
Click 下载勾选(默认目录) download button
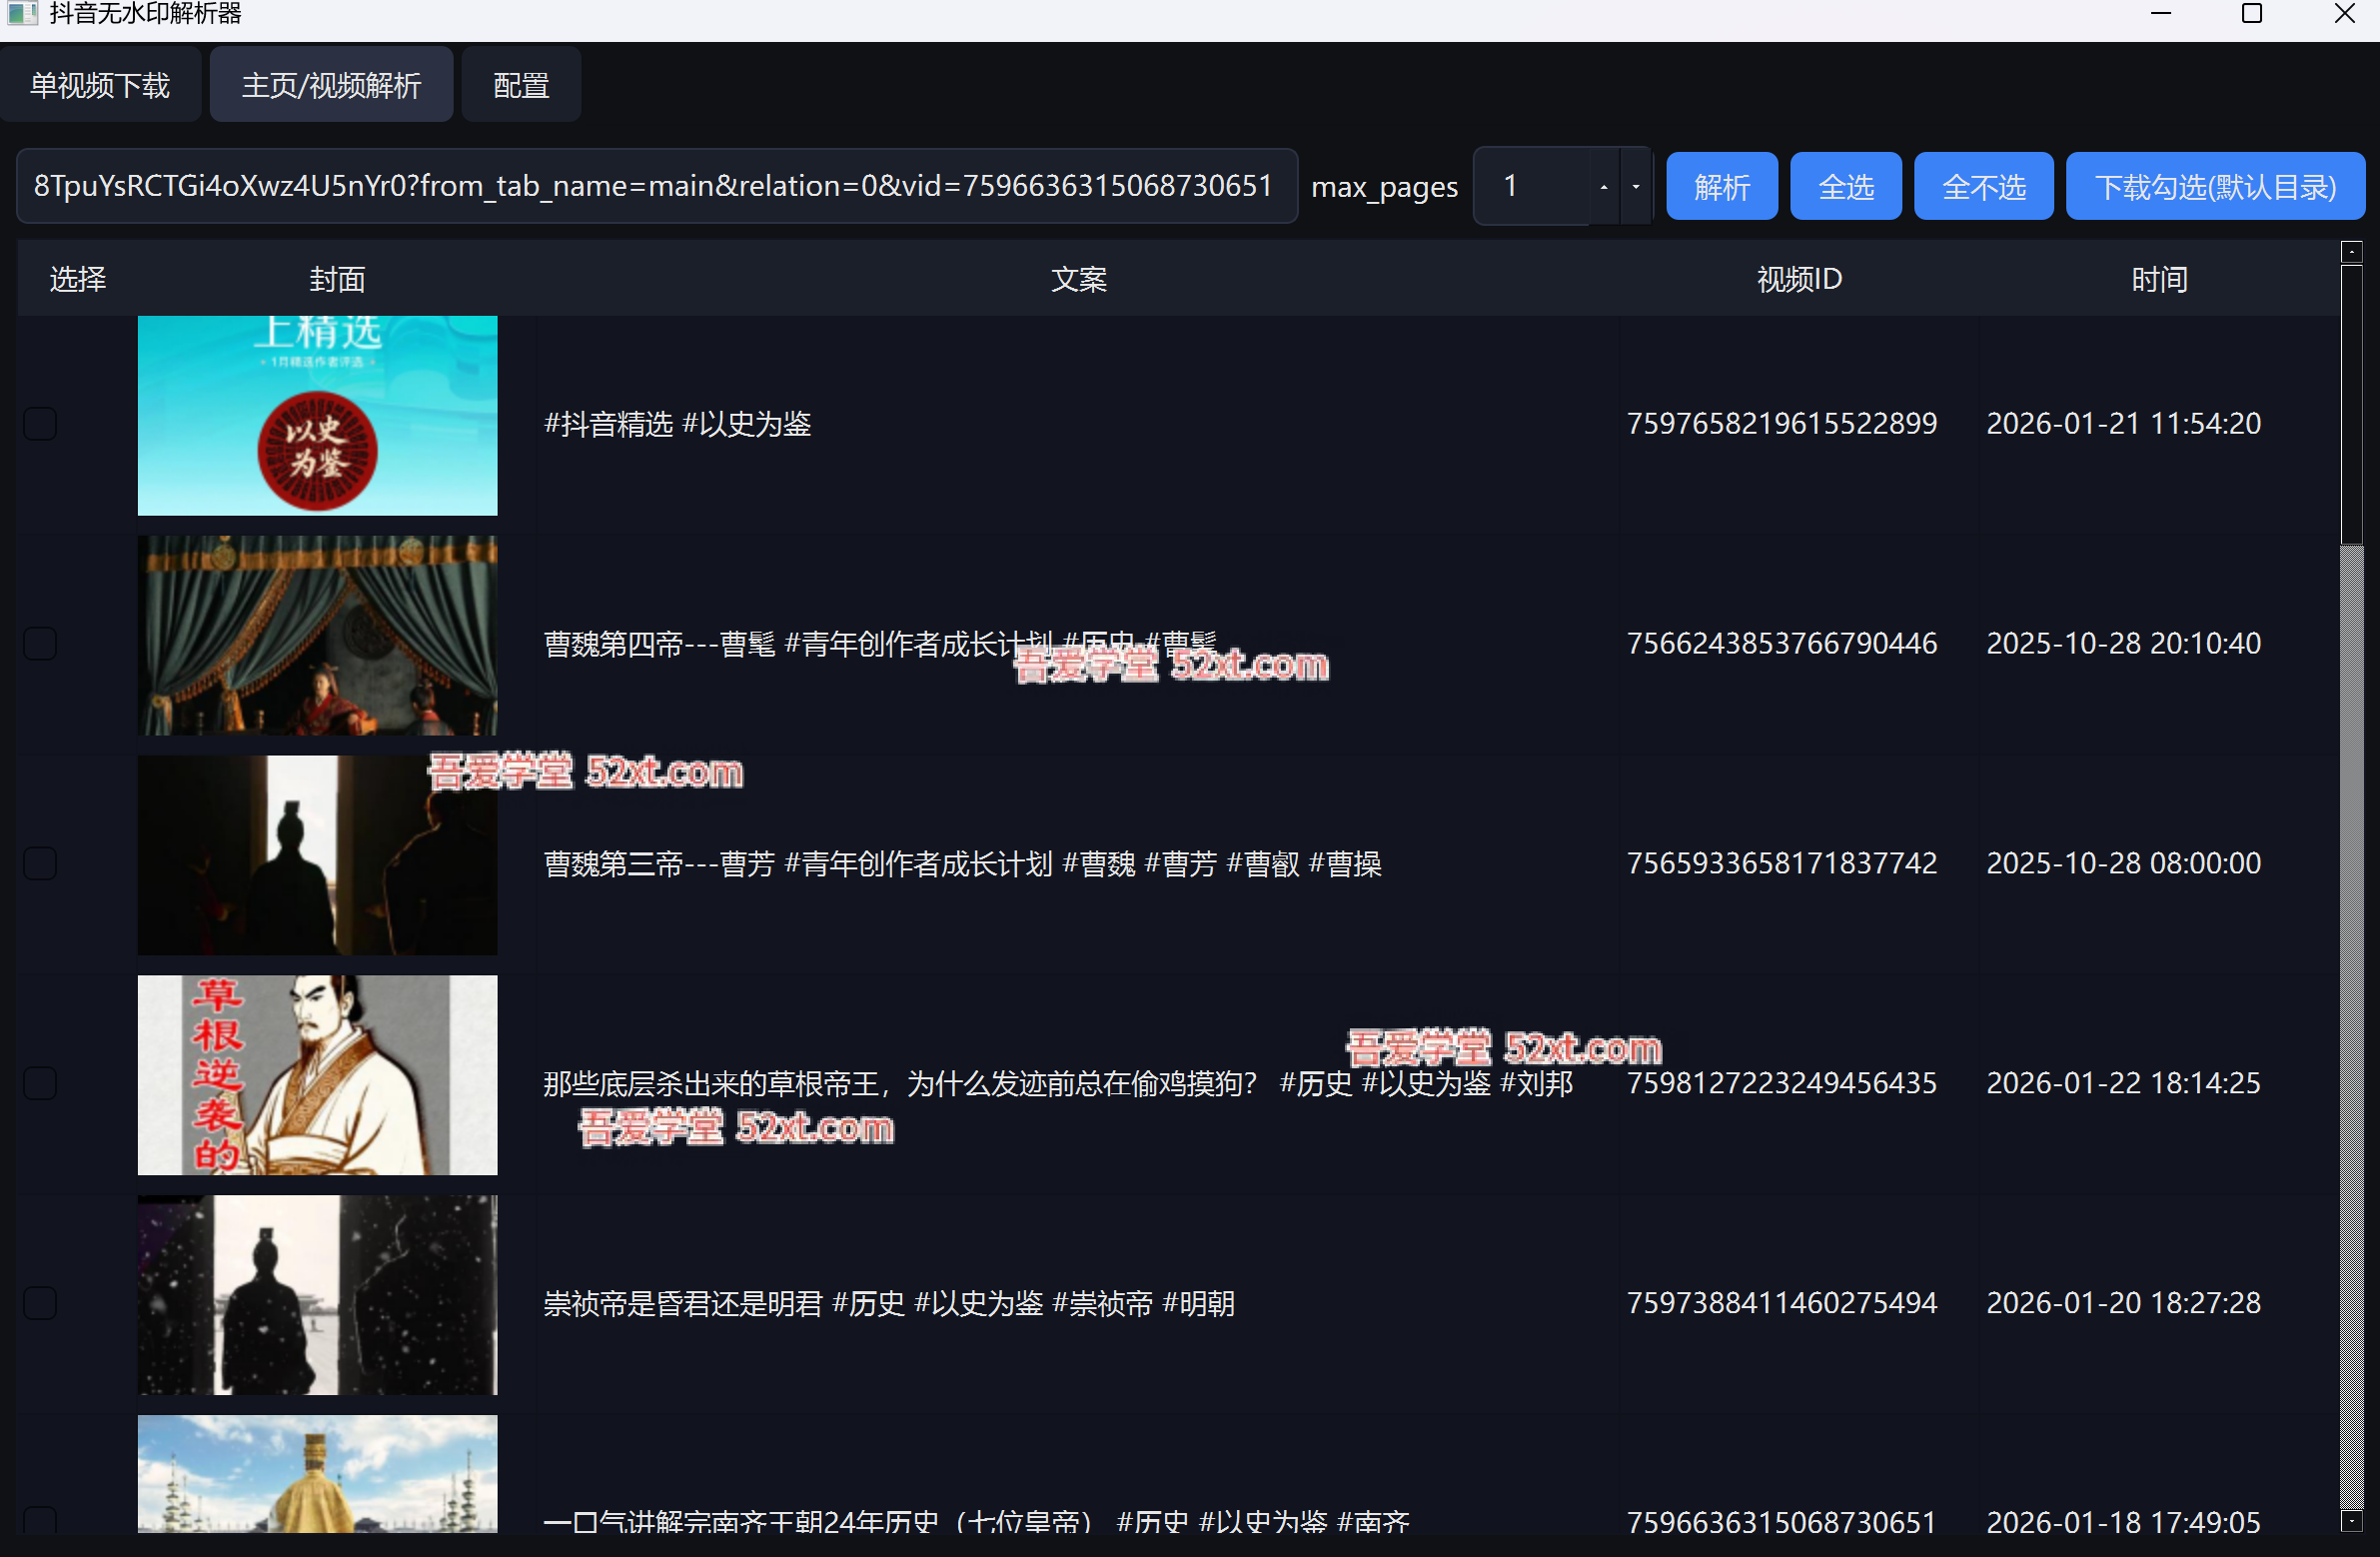tap(2214, 187)
